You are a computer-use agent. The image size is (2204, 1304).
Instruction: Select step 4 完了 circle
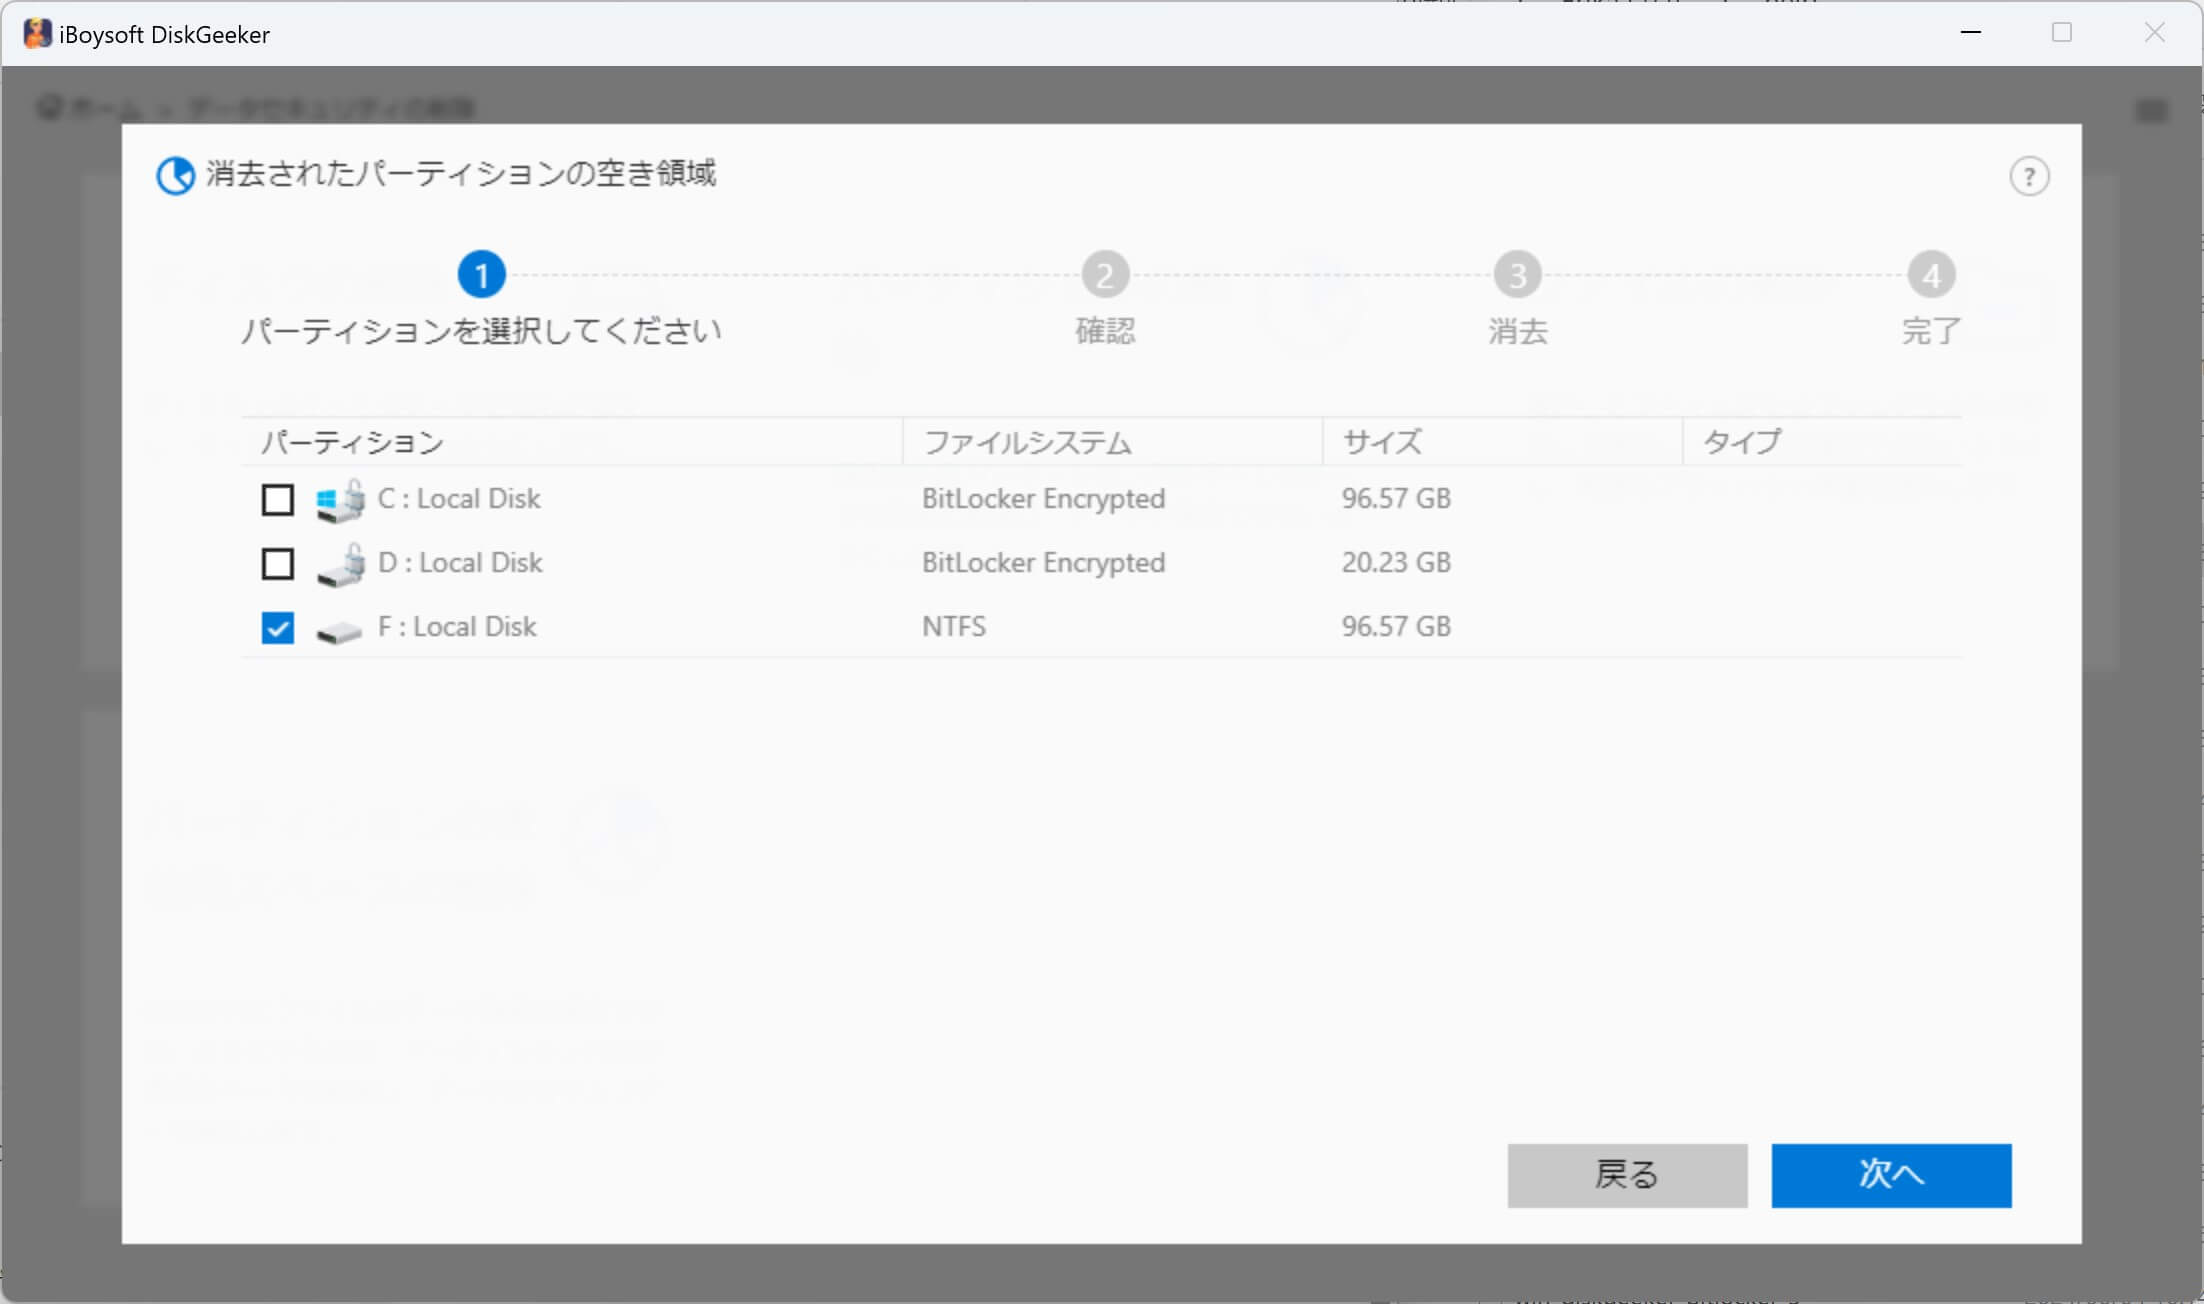point(1931,275)
